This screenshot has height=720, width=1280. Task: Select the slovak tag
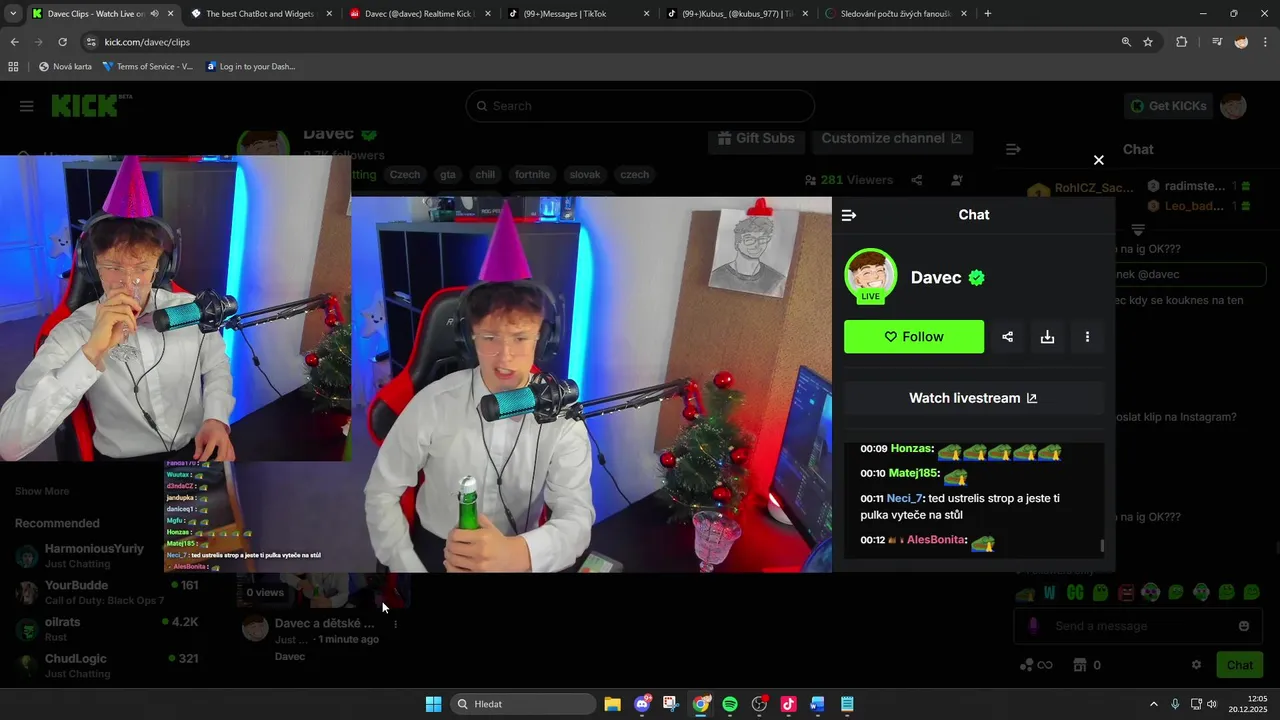click(585, 174)
